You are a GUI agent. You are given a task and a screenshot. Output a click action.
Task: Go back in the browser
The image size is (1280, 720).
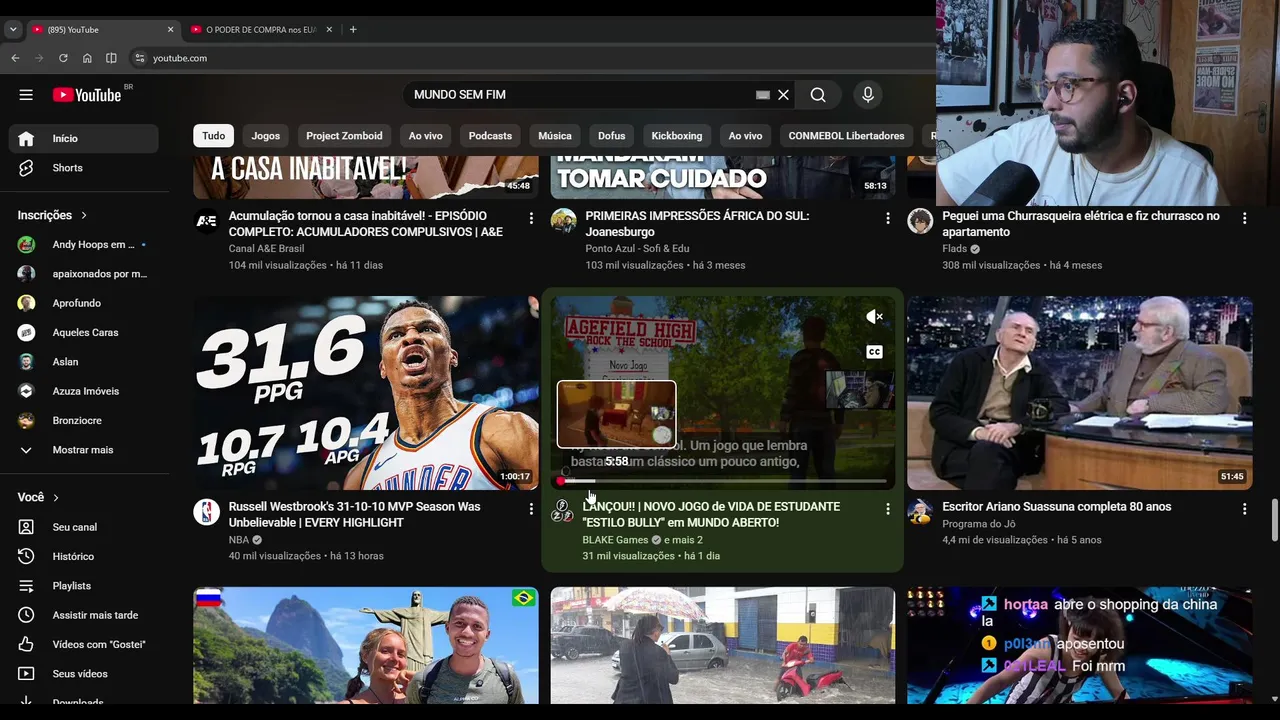point(15,58)
